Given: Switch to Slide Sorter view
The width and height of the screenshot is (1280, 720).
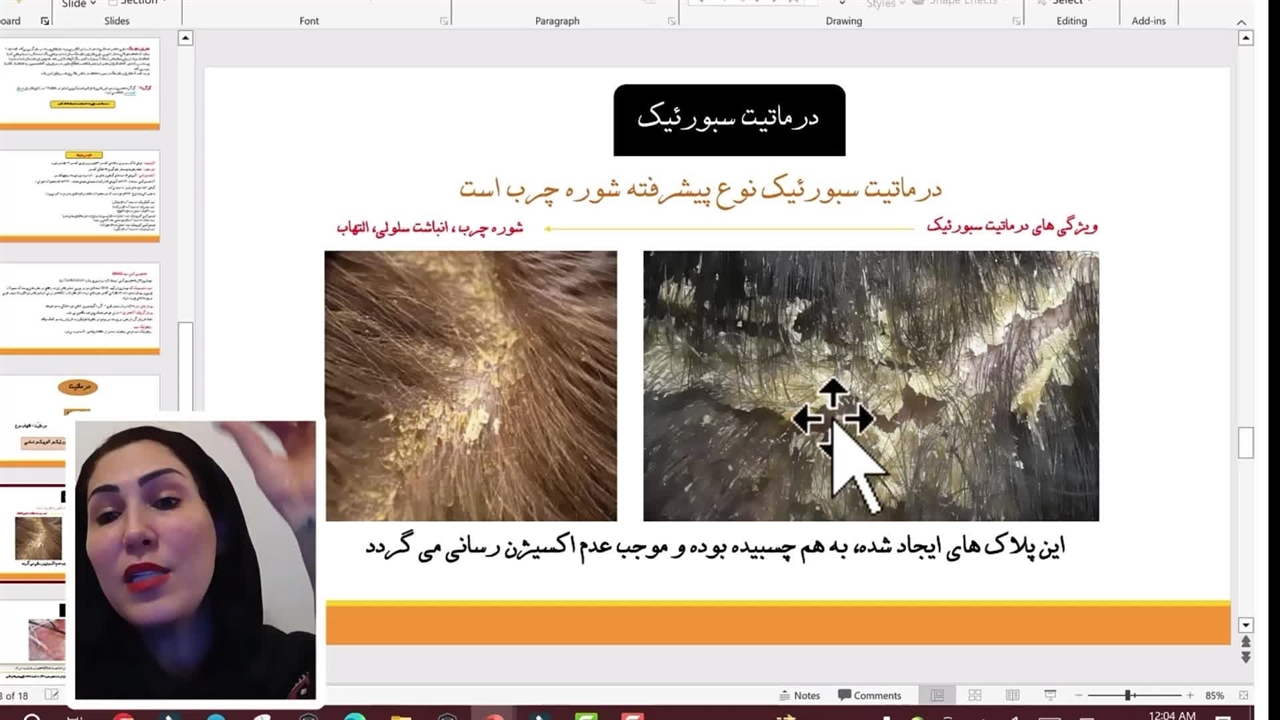Looking at the screenshot, I should tap(975, 695).
